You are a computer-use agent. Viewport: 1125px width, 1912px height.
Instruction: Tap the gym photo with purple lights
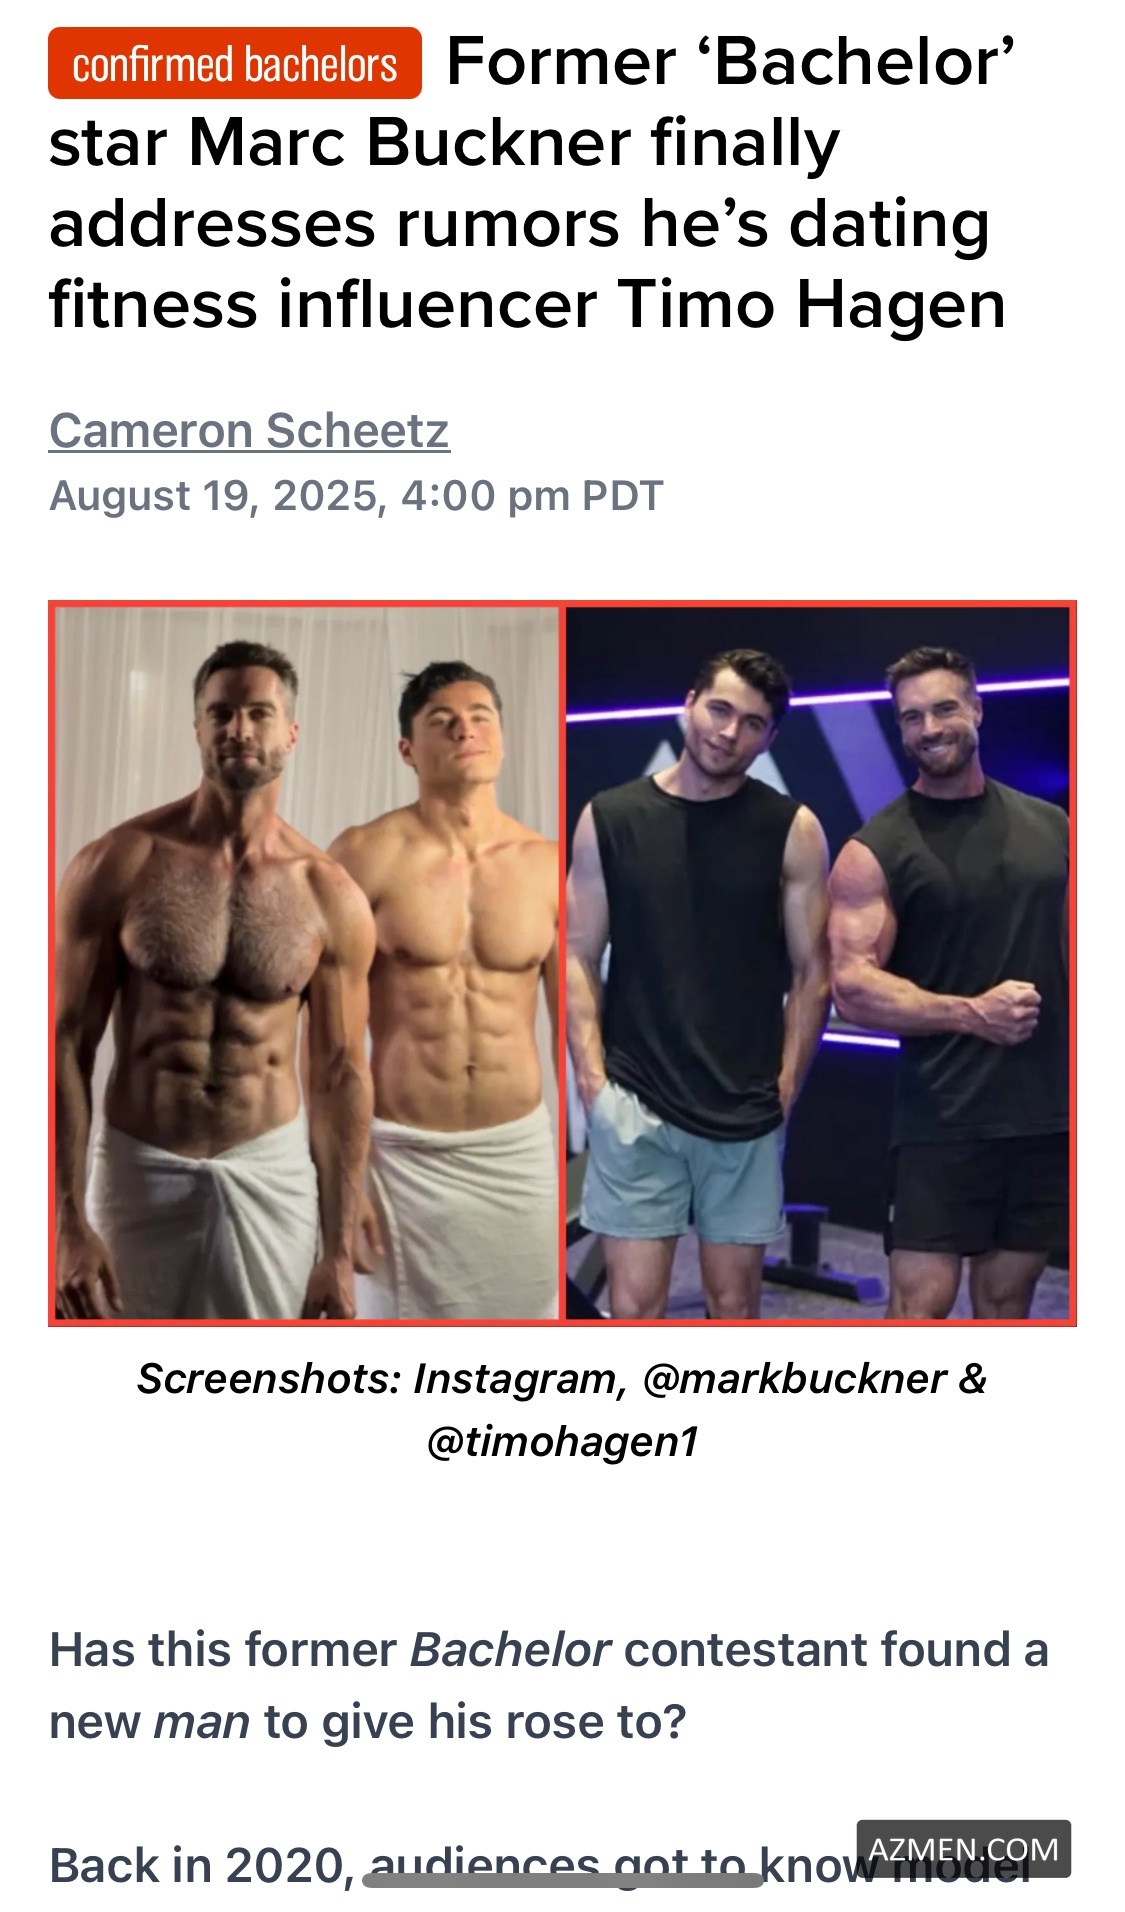click(x=818, y=963)
